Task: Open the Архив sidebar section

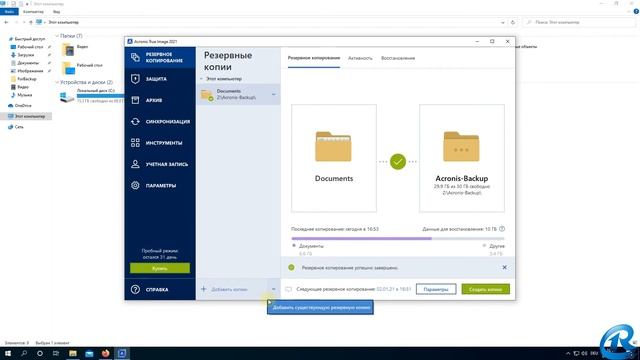Action: click(x=160, y=100)
